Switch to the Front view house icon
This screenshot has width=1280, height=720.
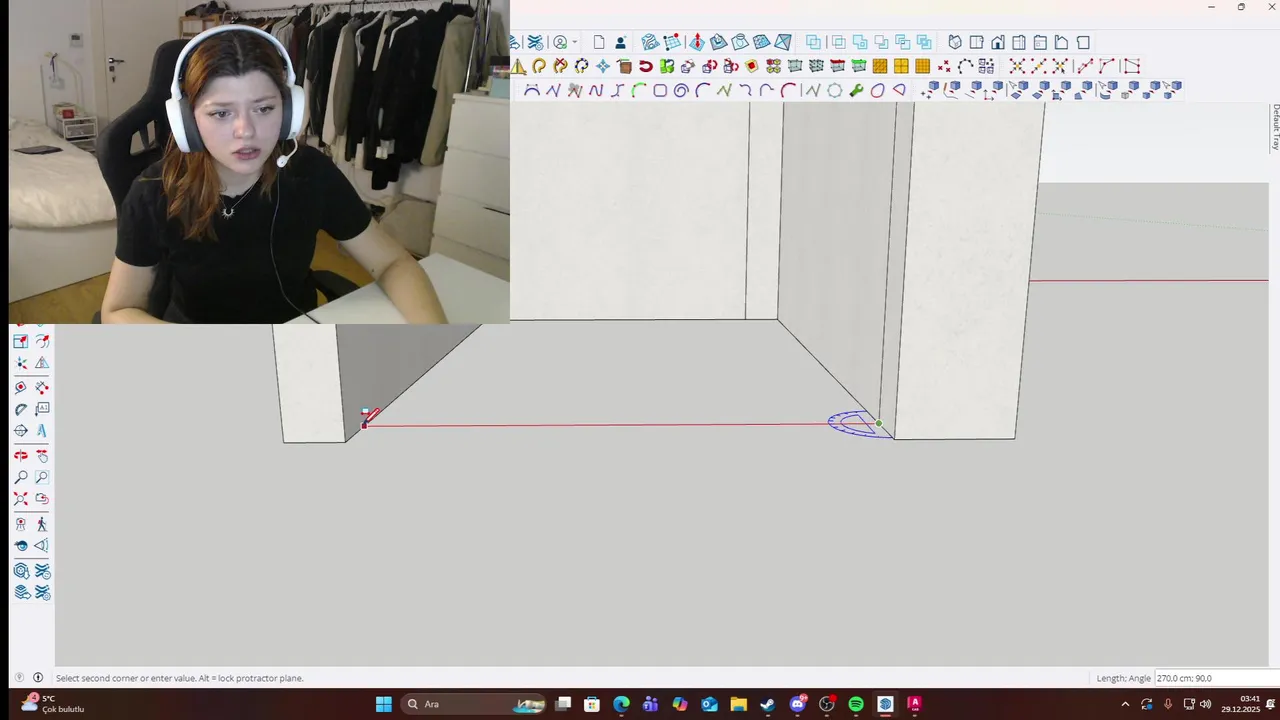998,42
